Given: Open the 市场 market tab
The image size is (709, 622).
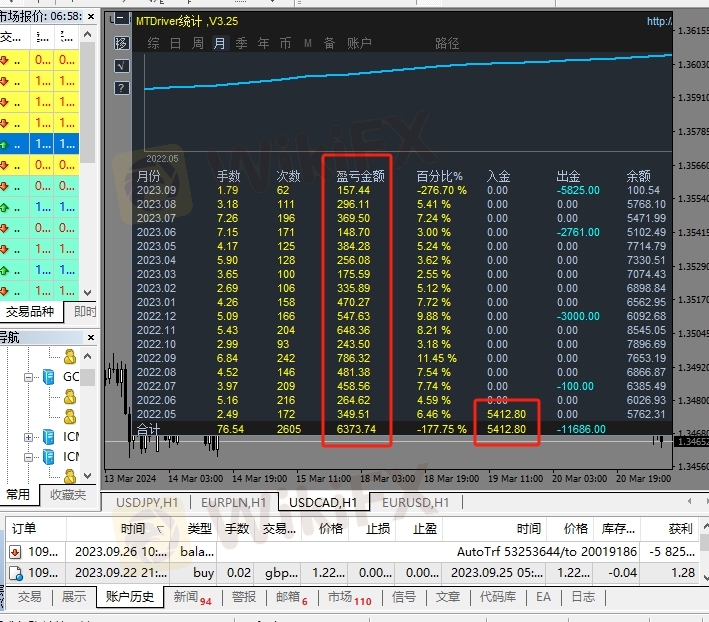Looking at the screenshot, I should [x=350, y=598].
